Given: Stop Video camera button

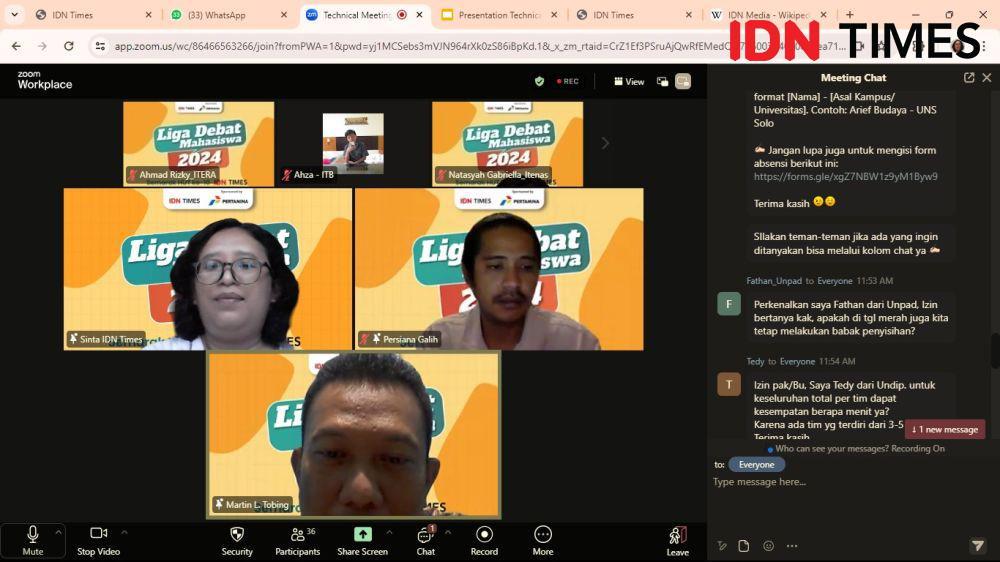Looking at the screenshot, I should tap(98, 540).
